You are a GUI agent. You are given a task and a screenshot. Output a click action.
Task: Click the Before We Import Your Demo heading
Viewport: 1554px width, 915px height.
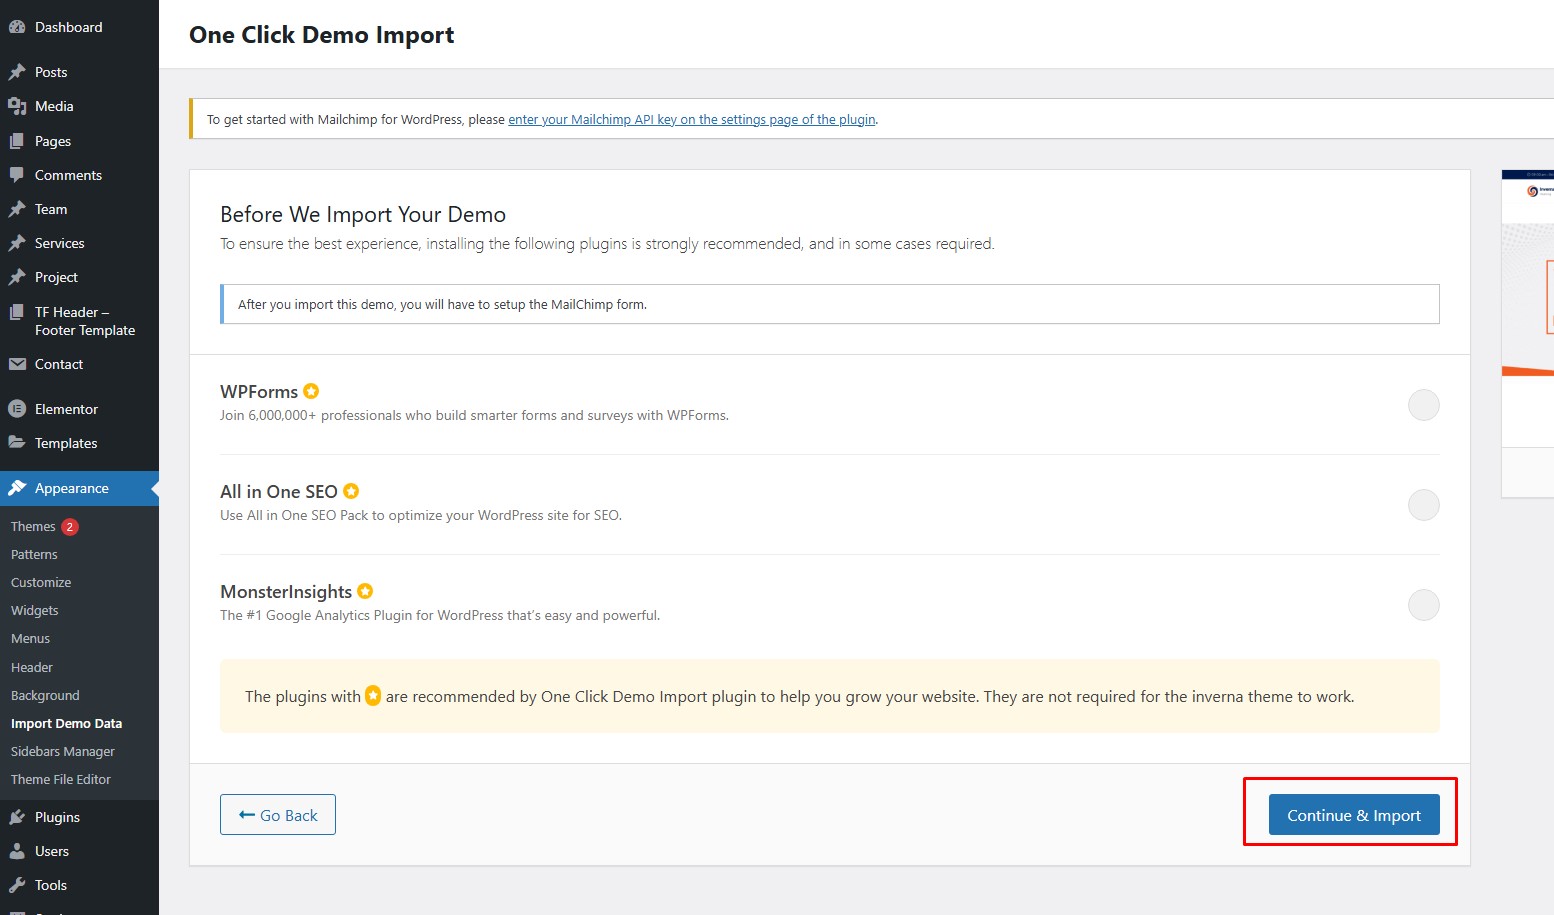[x=363, y=214]
